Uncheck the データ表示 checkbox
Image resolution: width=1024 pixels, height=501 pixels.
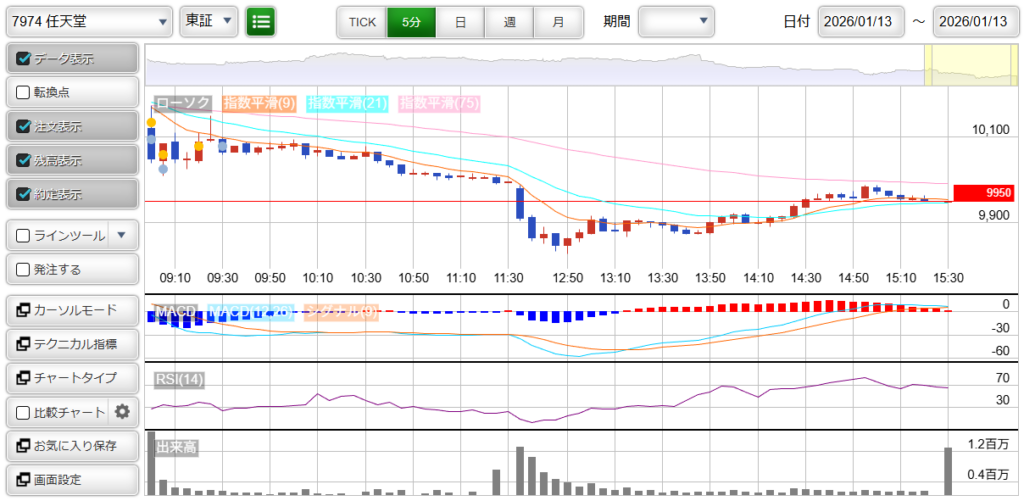pos(24,59)
